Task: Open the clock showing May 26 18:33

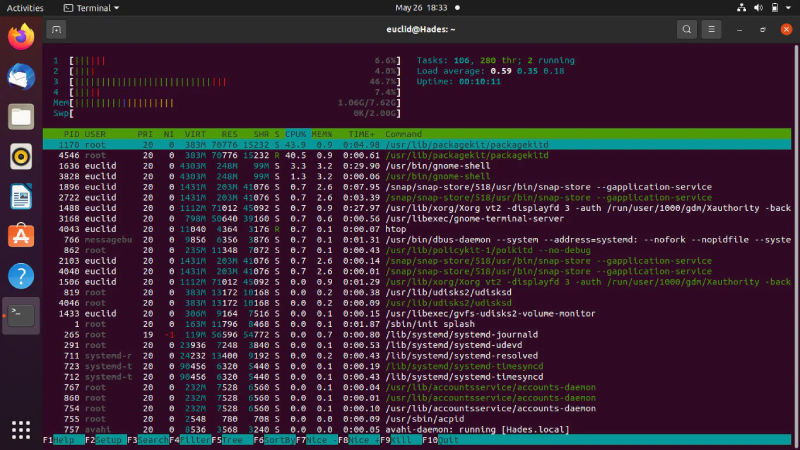Action: tap(421, 8)
